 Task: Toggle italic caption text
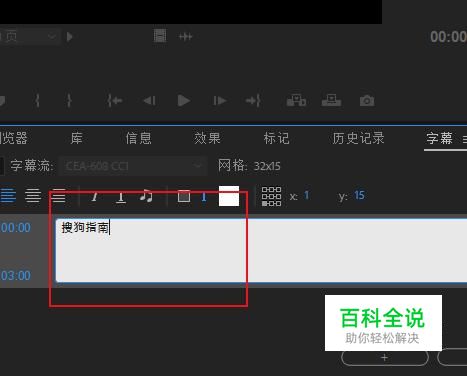coord(95,196)
